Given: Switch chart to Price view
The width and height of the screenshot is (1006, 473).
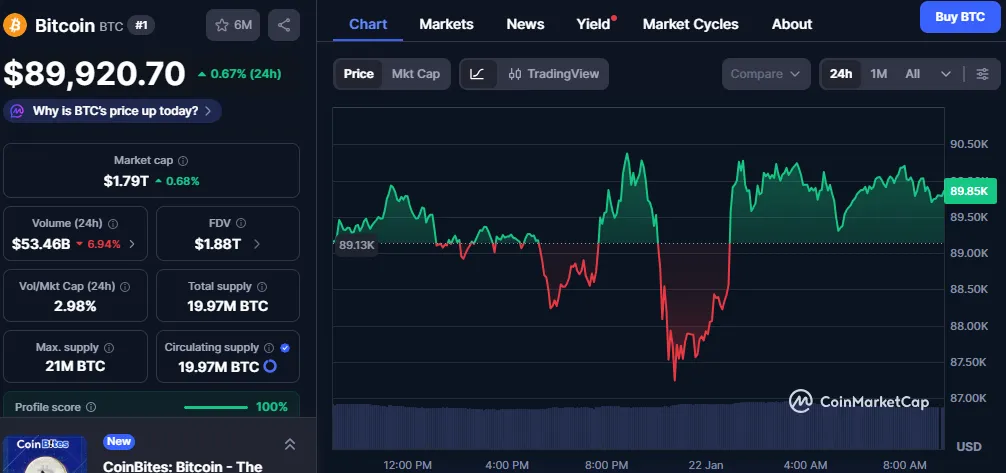Looking at the screenshot, I should coord(359,74).
